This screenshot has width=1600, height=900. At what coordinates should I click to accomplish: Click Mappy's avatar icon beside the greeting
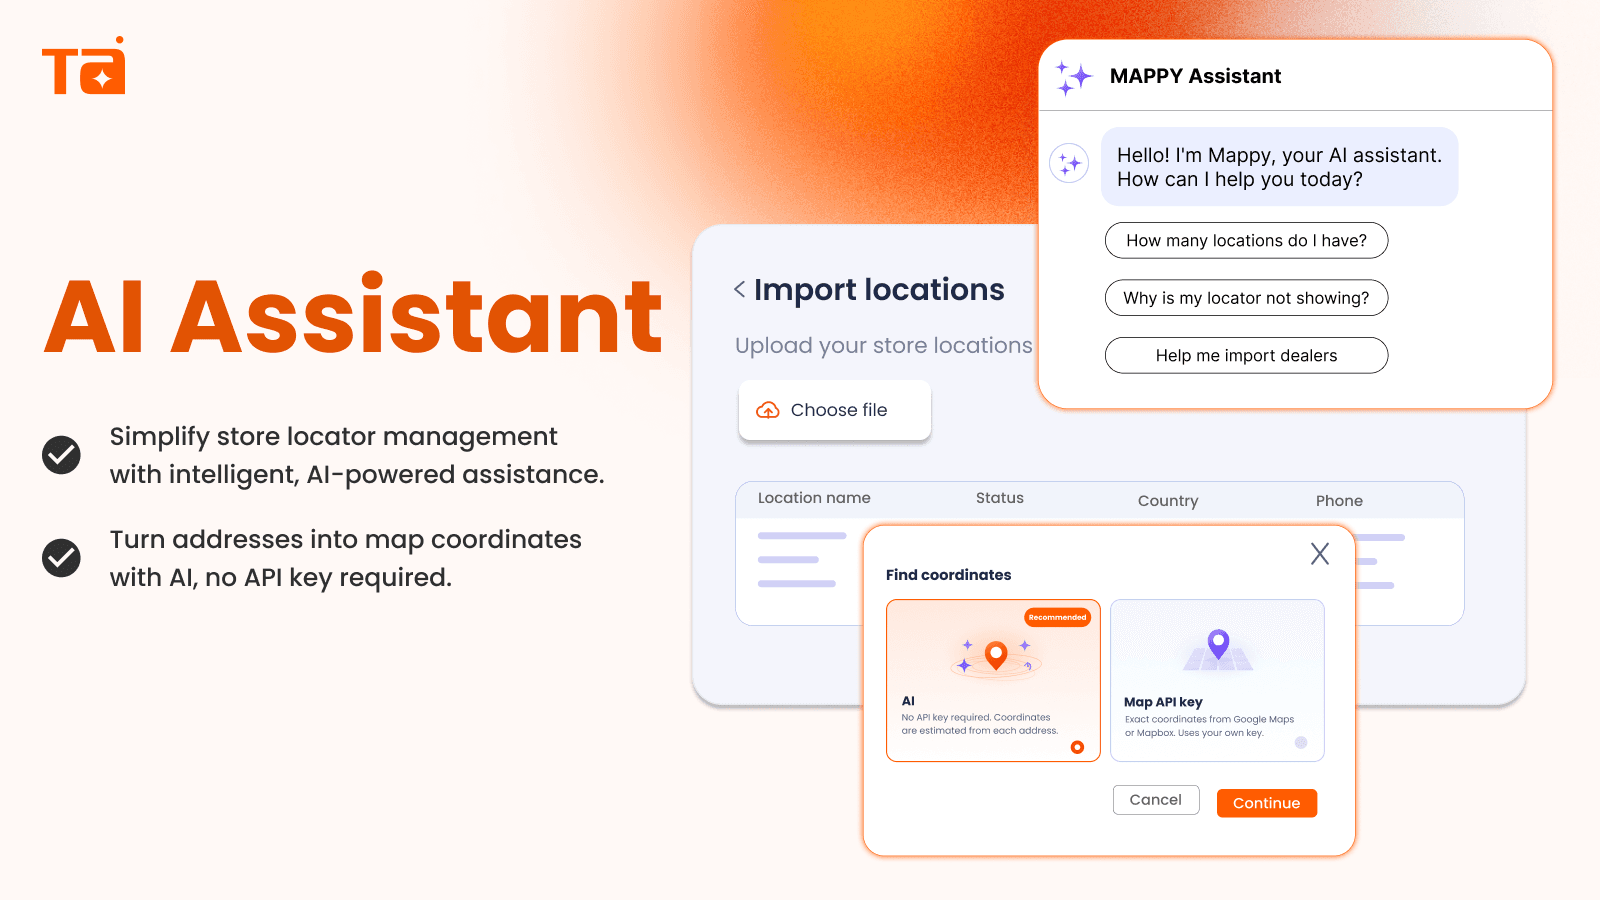coord(1069,163)
